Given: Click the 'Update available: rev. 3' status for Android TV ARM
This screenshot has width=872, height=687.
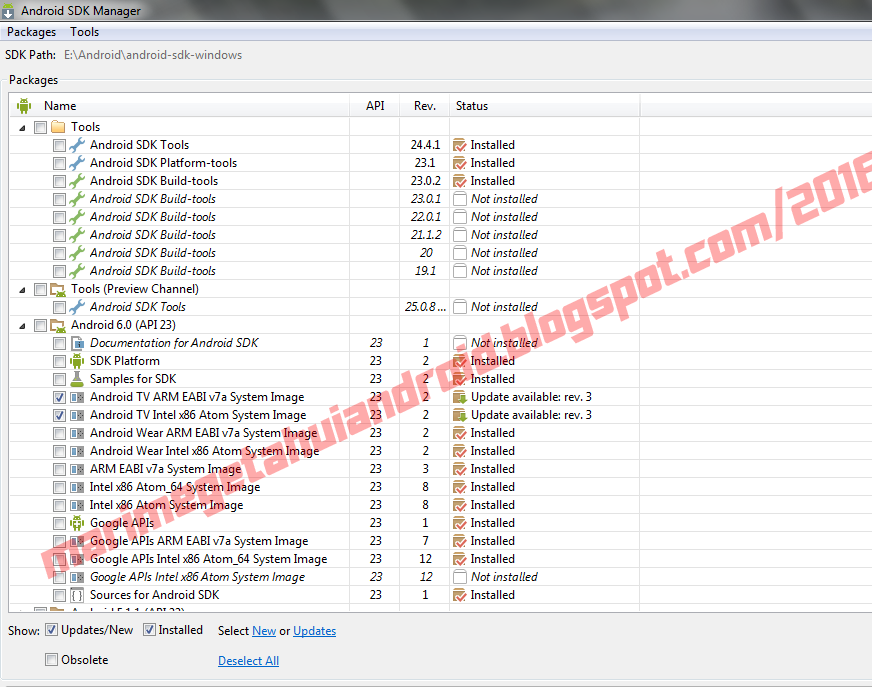Looking at the screenshot, I should (531, 397).
